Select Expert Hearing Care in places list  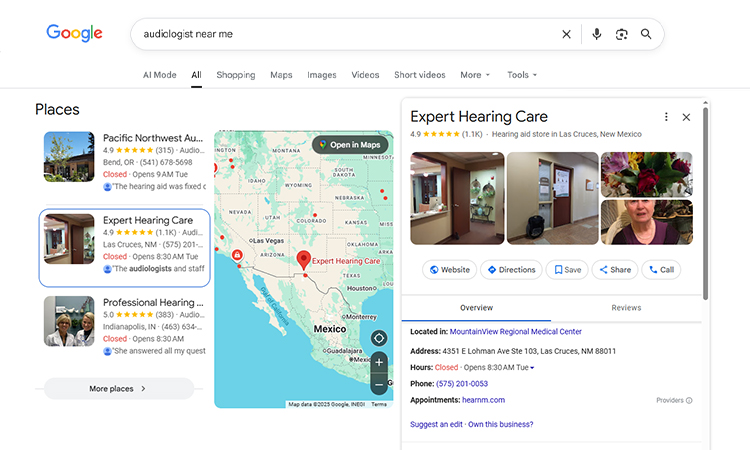click(x=124, y=248)
